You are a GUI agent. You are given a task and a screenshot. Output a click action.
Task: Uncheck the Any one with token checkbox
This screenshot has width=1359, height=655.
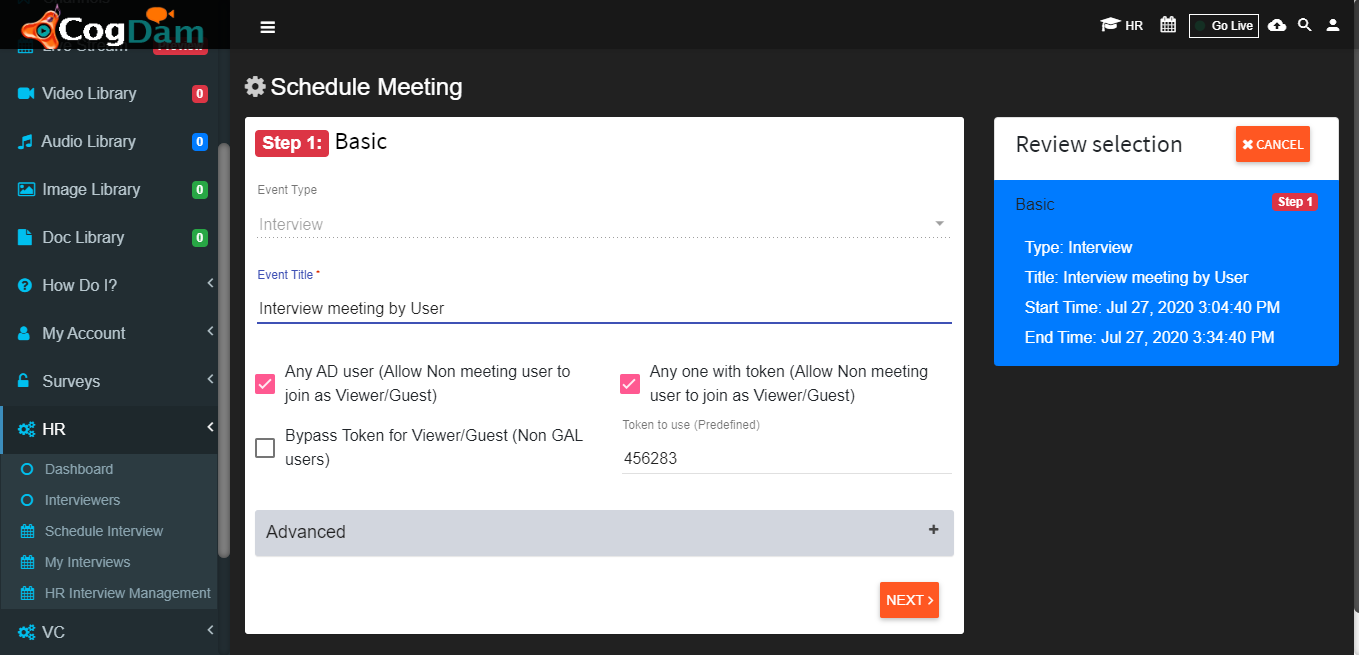[630, 383]
